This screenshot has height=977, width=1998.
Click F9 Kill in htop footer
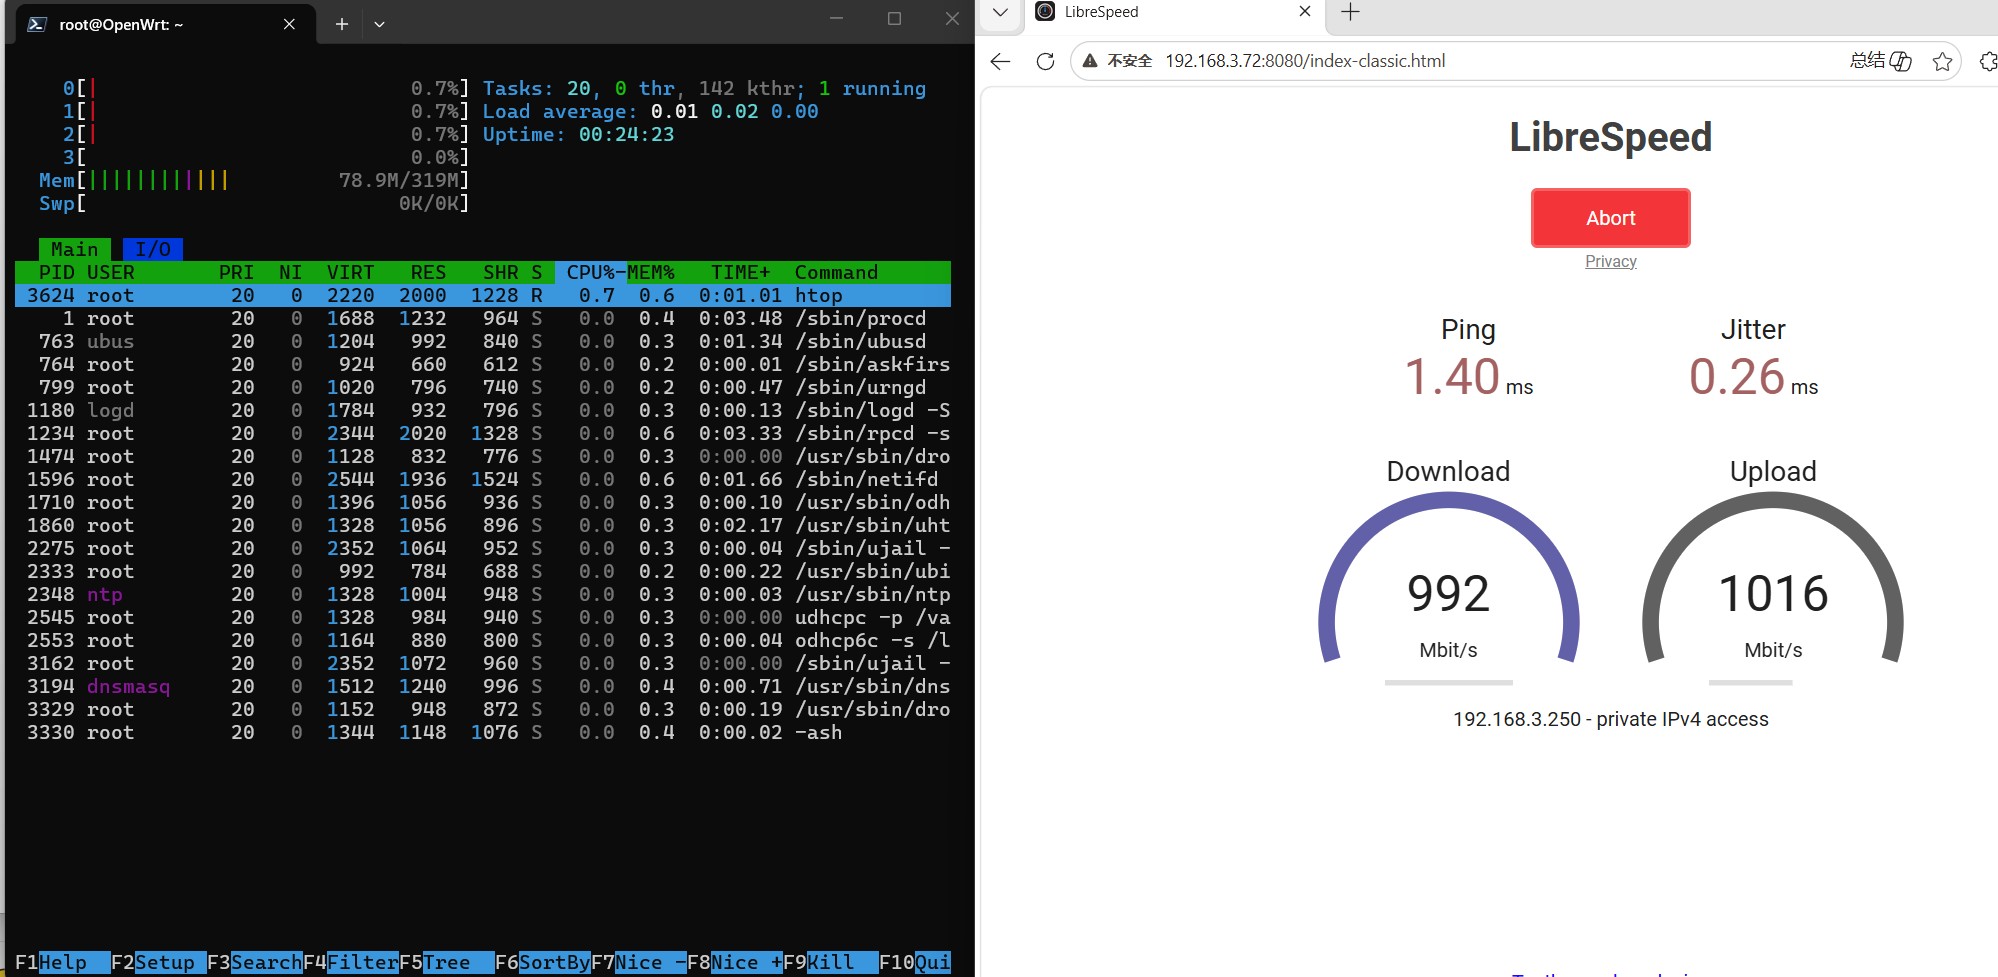click(831, 962)
